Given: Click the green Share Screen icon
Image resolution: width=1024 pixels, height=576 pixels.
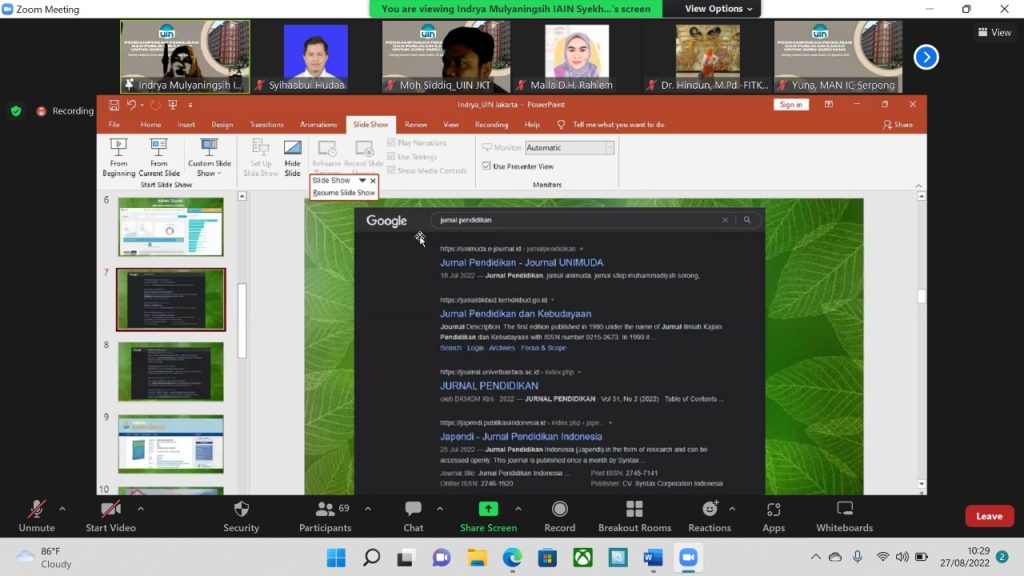Looking at the screenshot, I should point(488,510).
